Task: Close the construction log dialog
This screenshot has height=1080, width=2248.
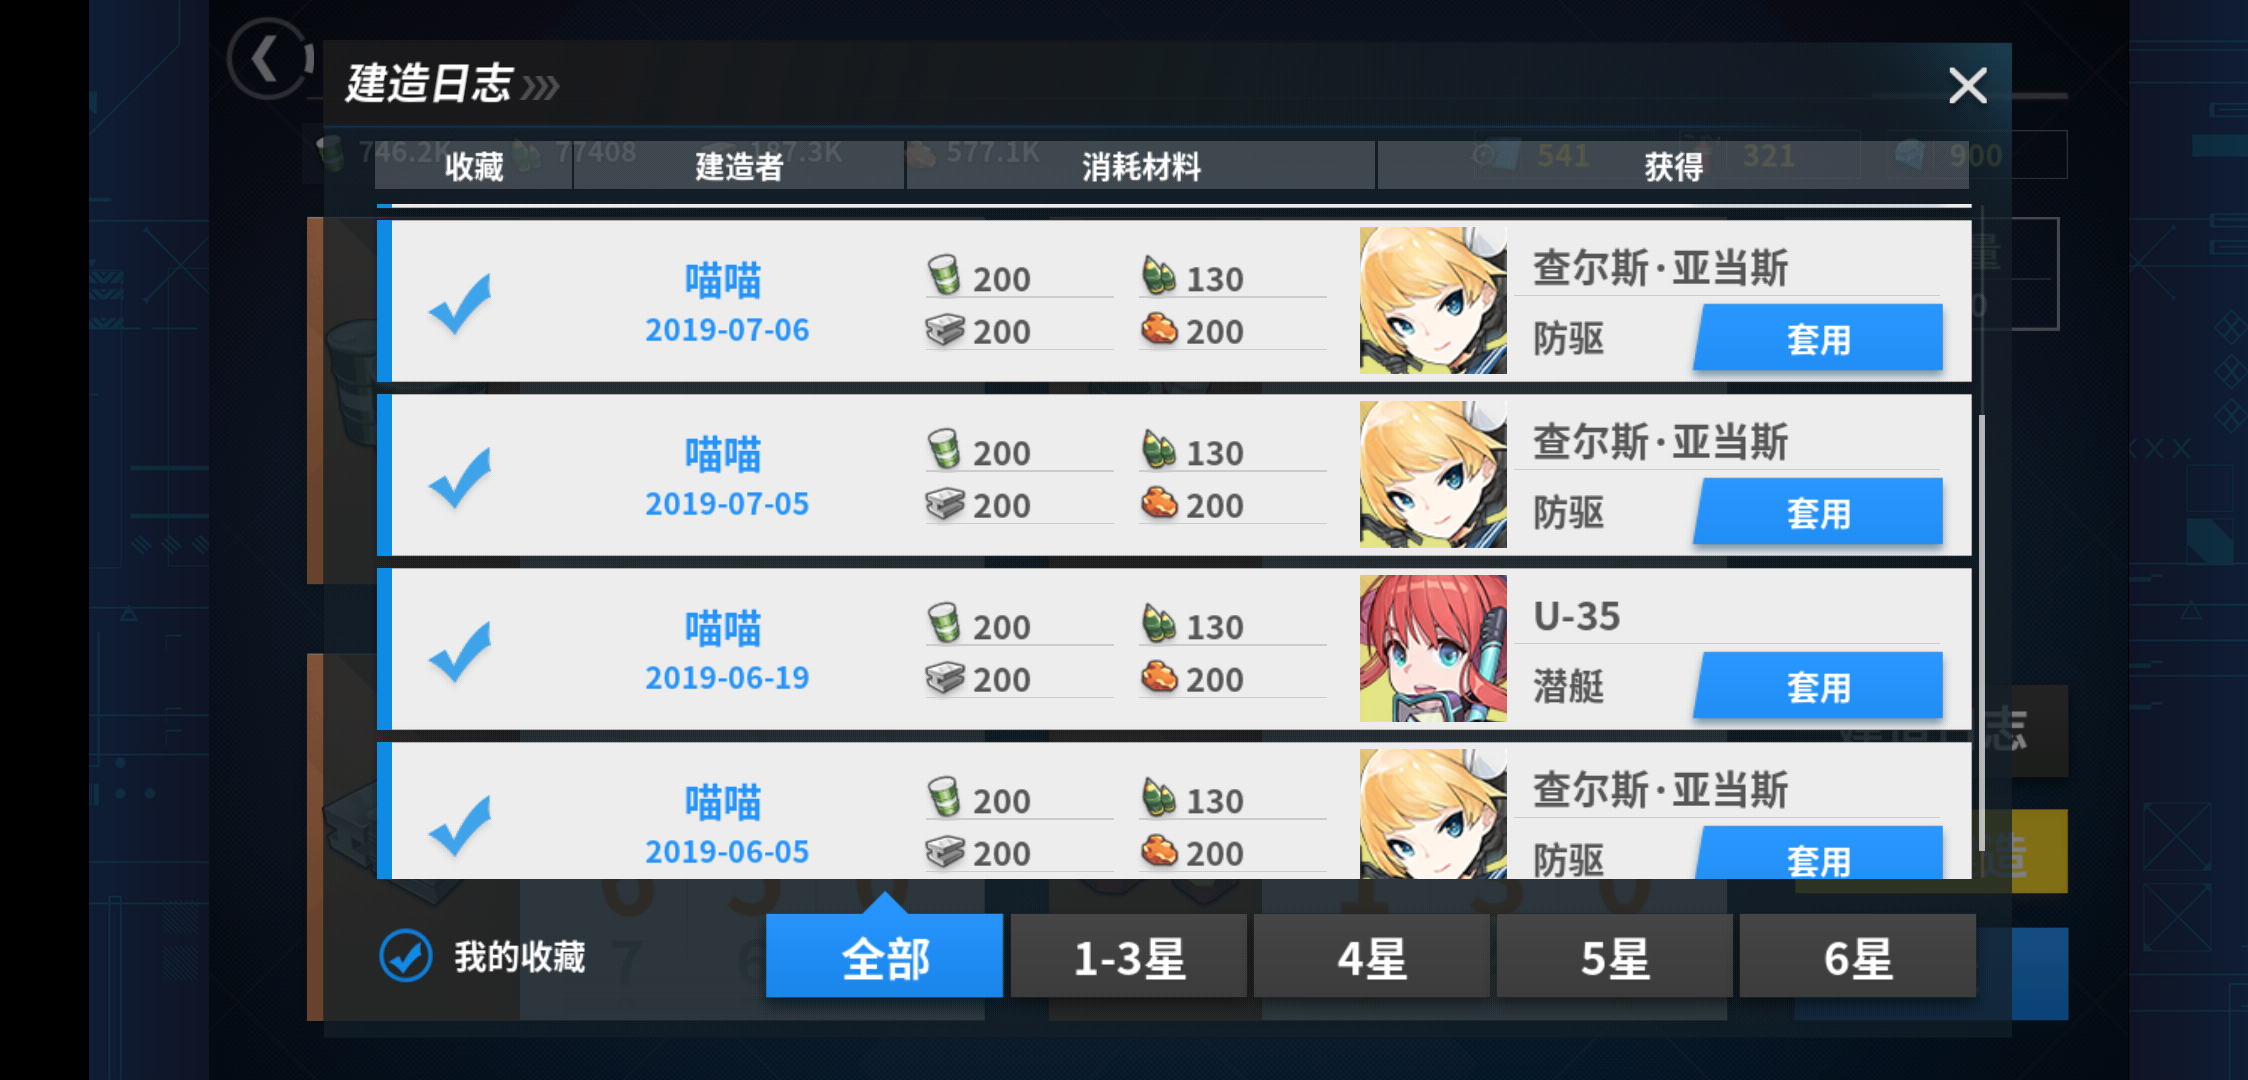Action: pos(1967,86)
